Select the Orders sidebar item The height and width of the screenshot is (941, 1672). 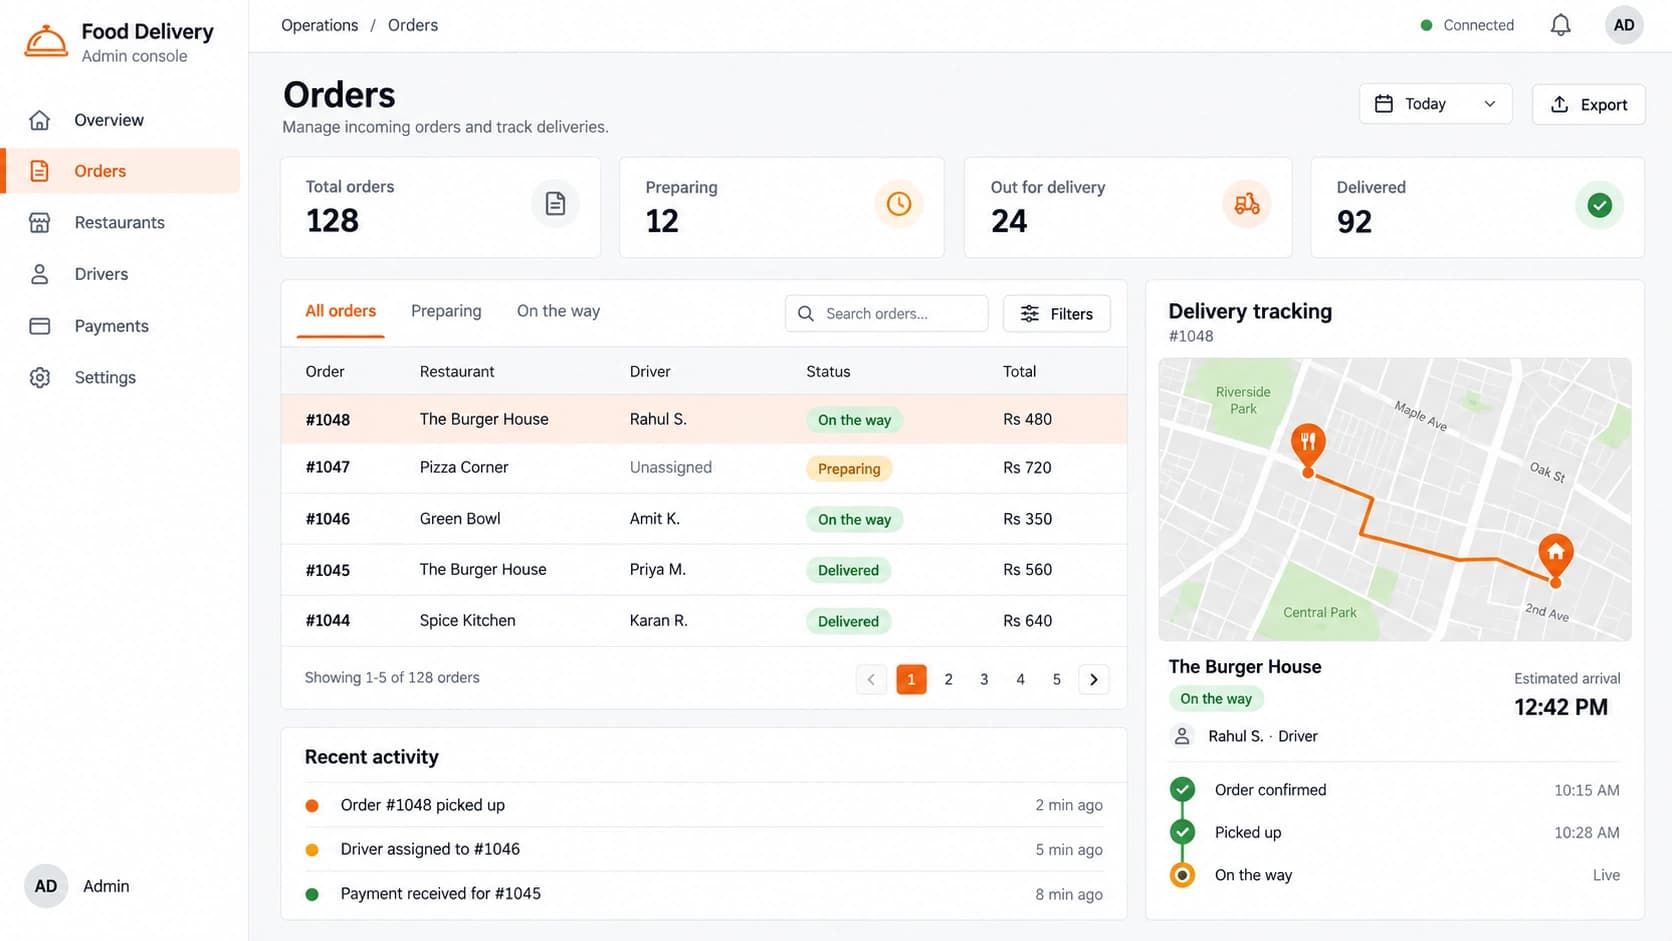coord(120,171)
